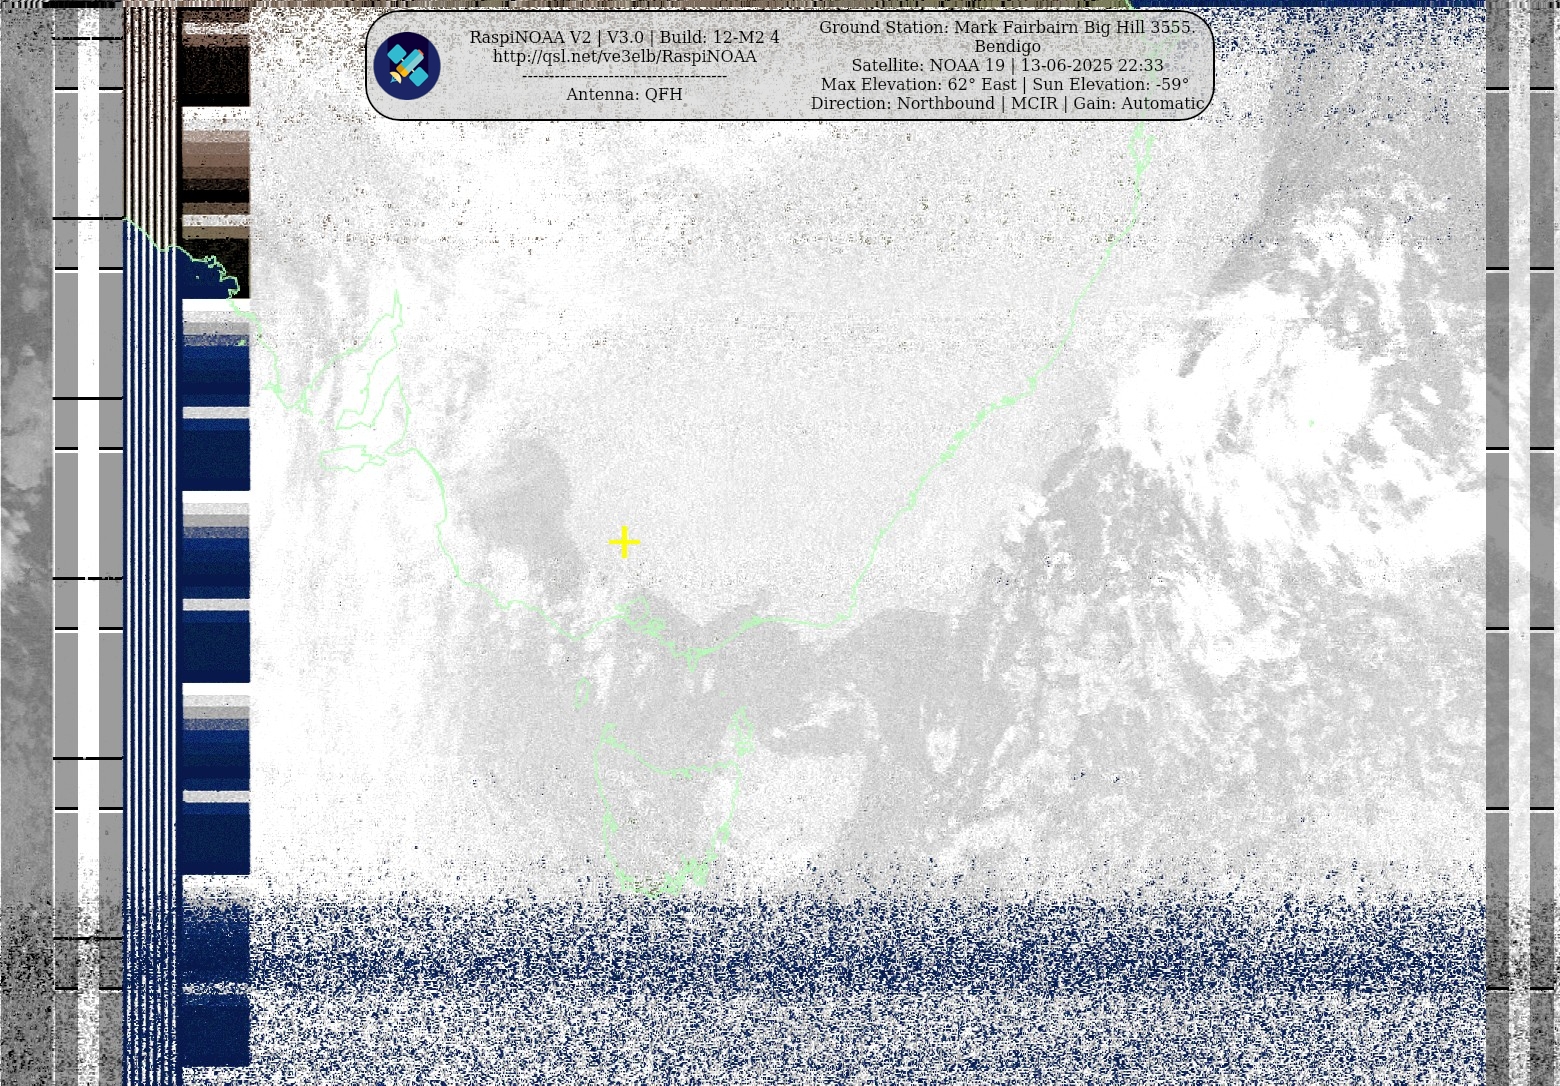
Task: Click the yellow ground station crosshair marker
Action: point(624,542)
